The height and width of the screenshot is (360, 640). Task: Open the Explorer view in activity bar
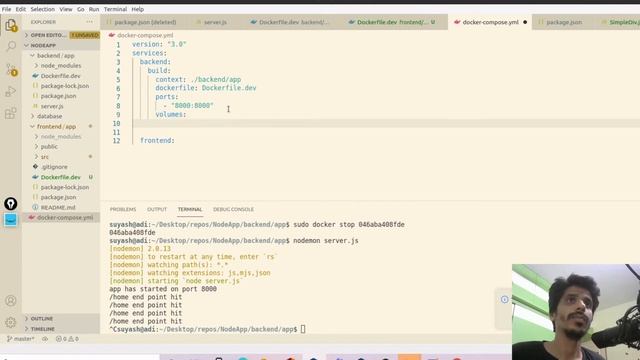pyautogui.click(x=11, y=25)
